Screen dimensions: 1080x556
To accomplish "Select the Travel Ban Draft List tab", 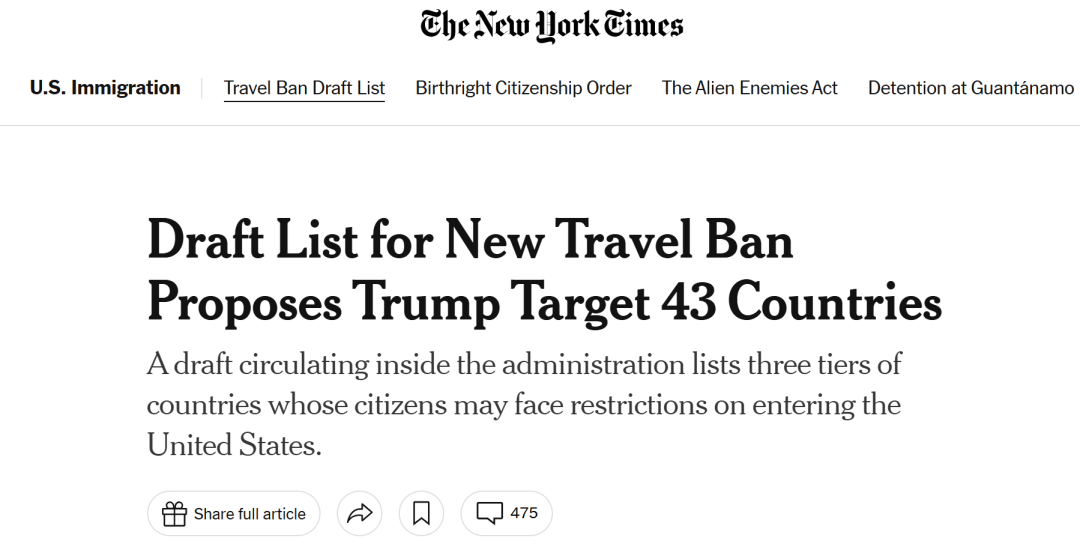I will (x=304, y=88).
